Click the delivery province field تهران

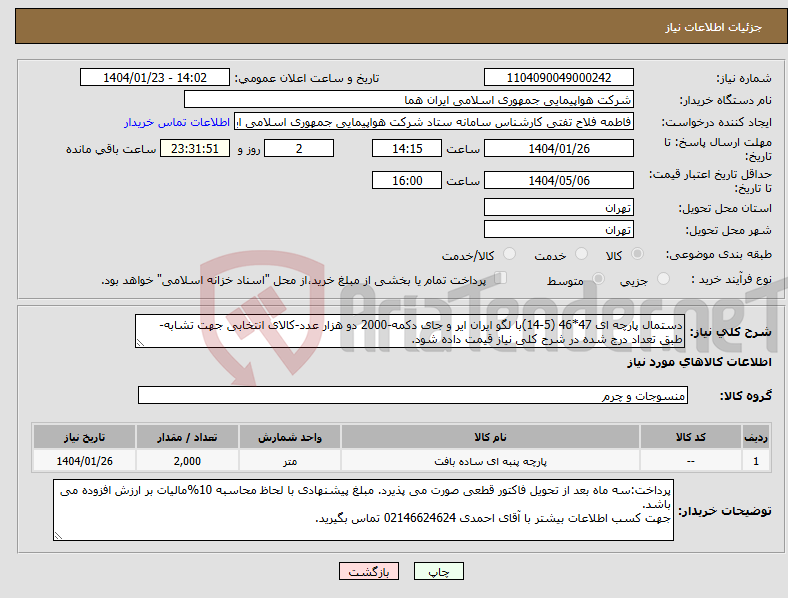pyautogui.click(x=559, y=207)
